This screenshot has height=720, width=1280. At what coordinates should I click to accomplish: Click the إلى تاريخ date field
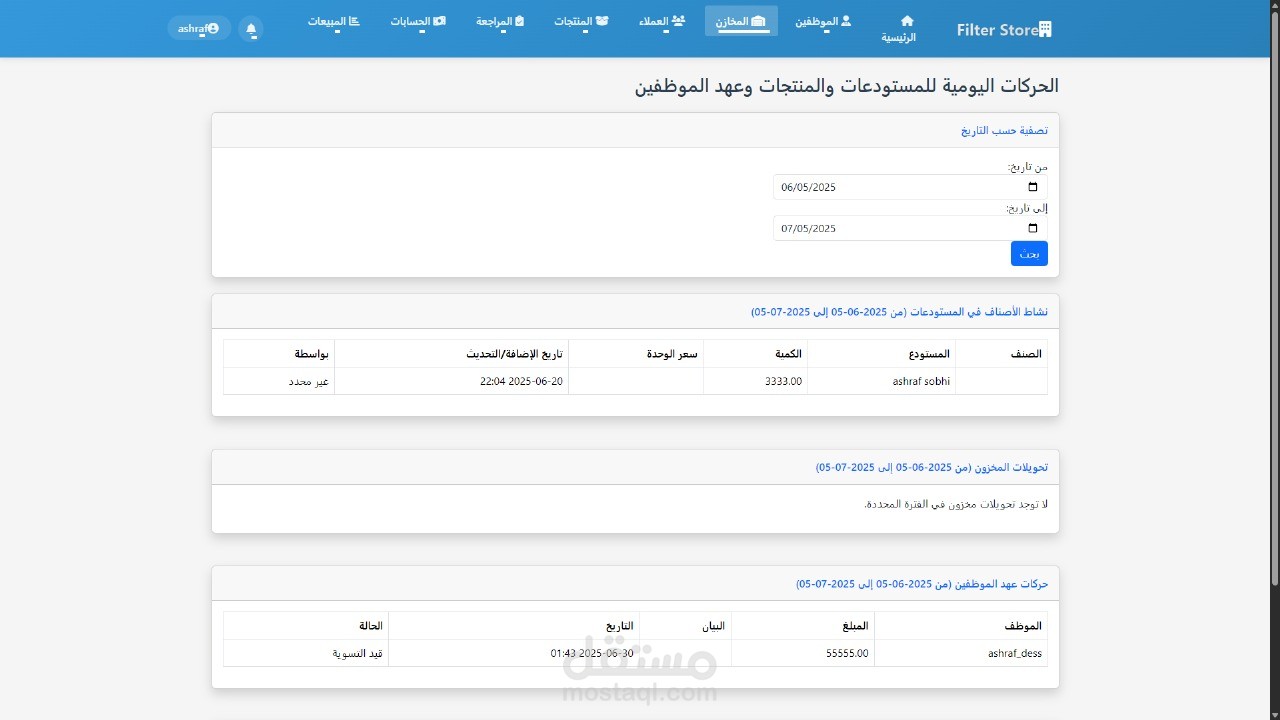click(x=910, y=228)
